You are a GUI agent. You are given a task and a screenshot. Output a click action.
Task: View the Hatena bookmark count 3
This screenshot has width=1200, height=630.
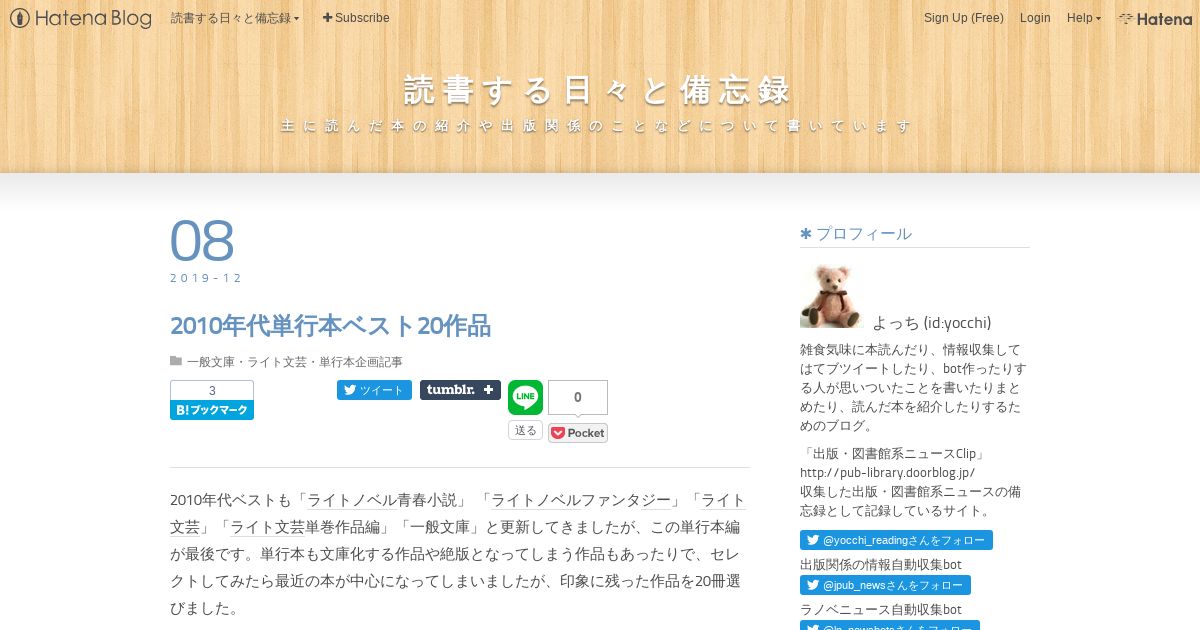pos(212,391)
